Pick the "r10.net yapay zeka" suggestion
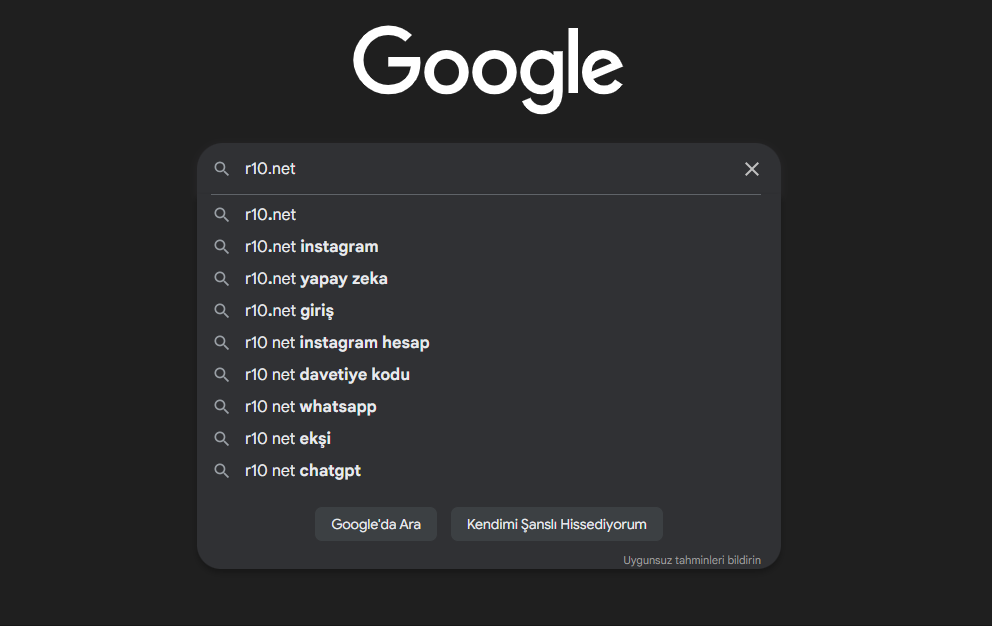The height and width of the screenshot is (626, 992). 316,279
